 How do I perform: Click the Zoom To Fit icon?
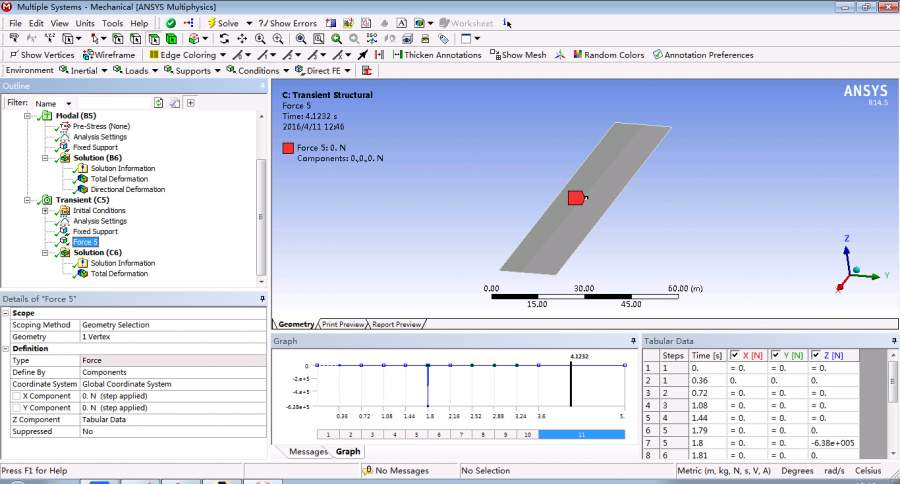(x=301, y=38)
